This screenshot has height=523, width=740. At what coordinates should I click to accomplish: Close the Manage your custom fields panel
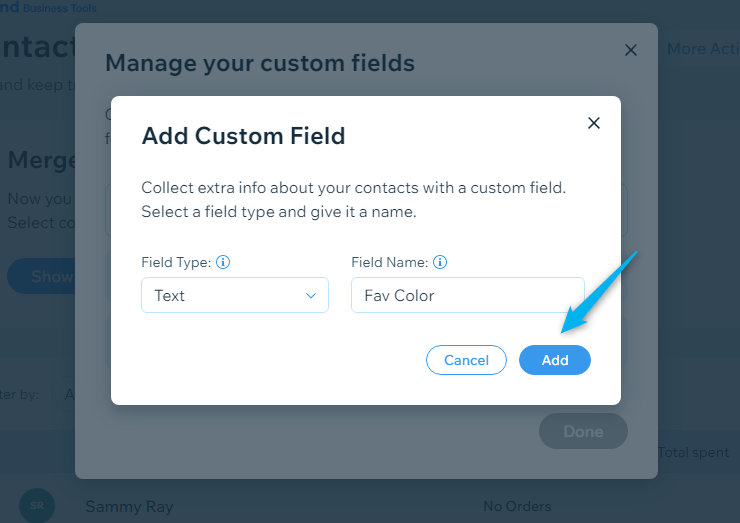click(631, 50)
